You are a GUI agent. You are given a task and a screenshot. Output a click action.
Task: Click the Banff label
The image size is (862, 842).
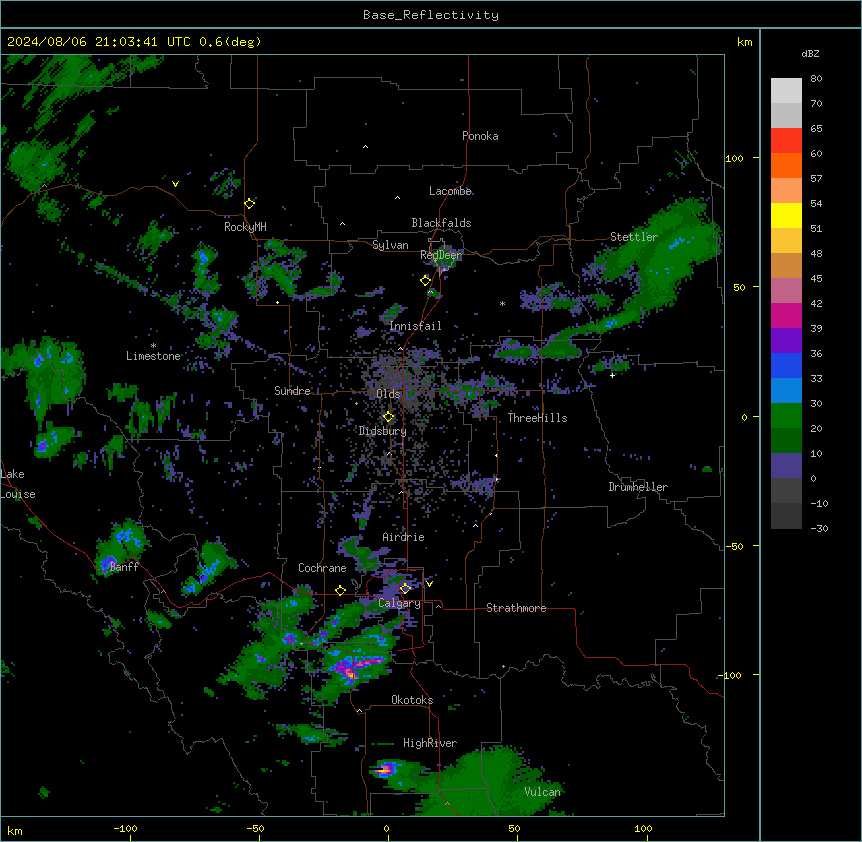tap(124, 567)
